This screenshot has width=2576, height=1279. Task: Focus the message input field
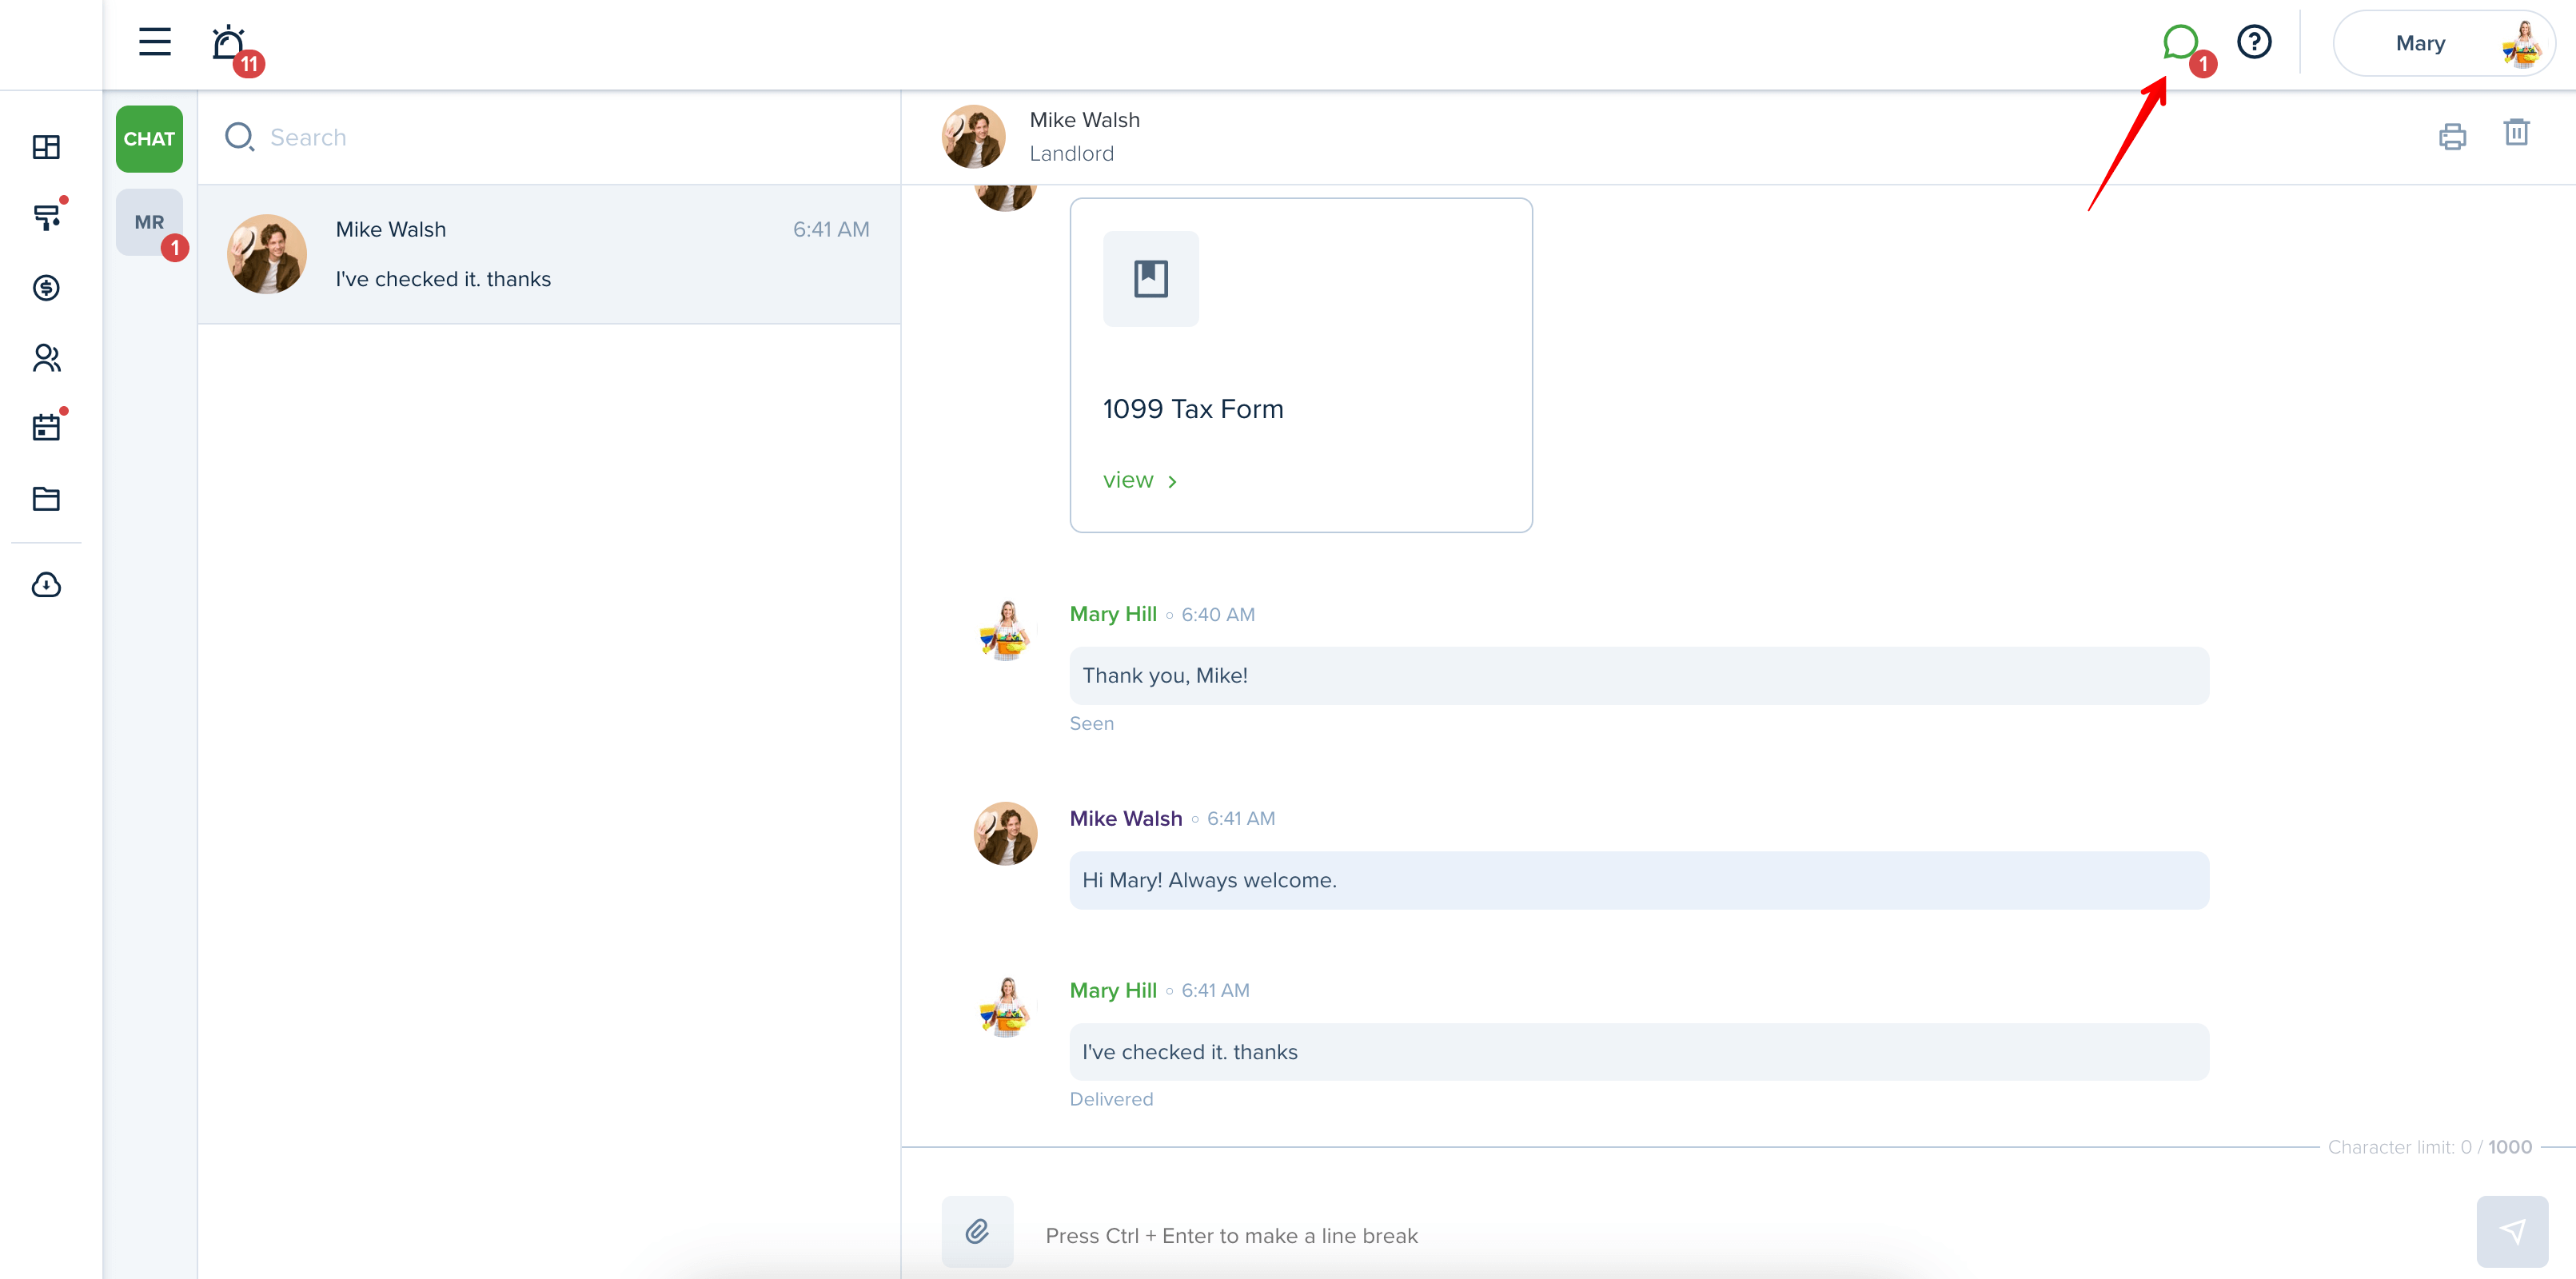pos(1740,1236)
